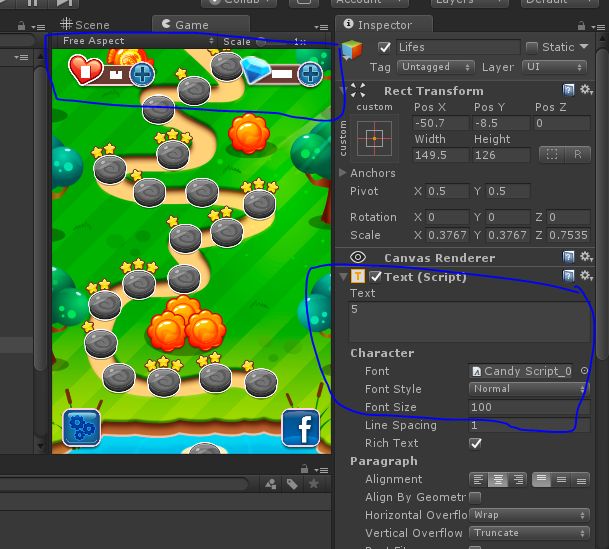Open Rect Transform help reference icon
The height and width of the screenshot is (549, 609).
[x=568, y=90]
